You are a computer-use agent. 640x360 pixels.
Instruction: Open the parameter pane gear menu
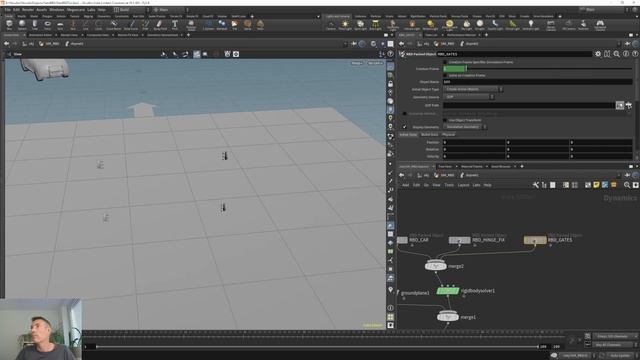coord(598,54)
